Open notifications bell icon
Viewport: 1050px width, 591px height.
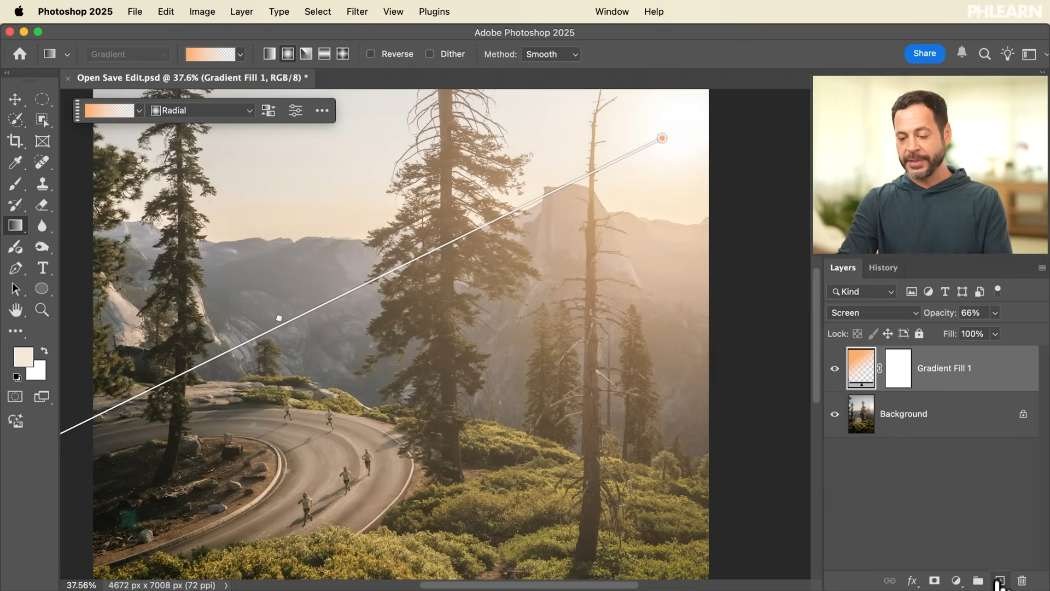pyautogui.click(x=962, y=52)
